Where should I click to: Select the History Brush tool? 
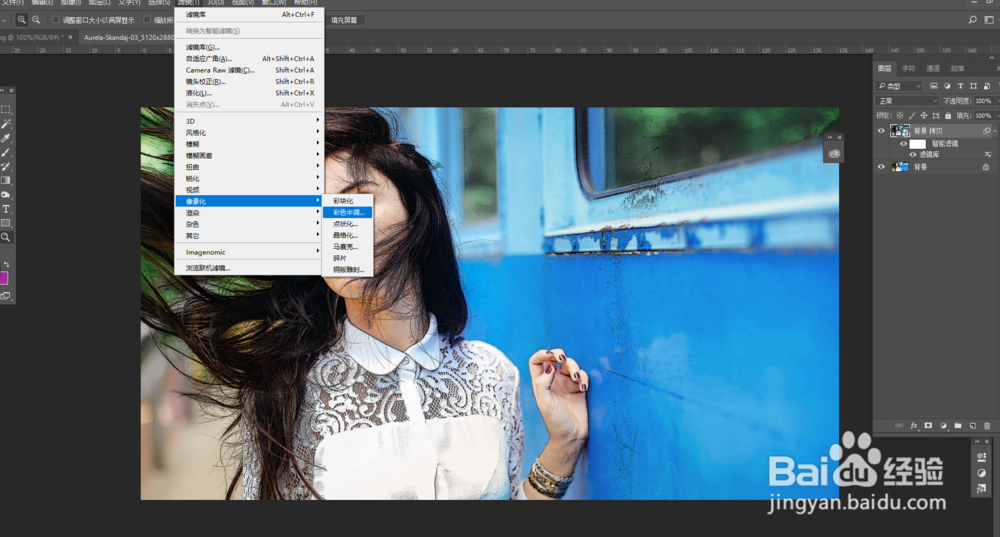[x=6, y=166]
